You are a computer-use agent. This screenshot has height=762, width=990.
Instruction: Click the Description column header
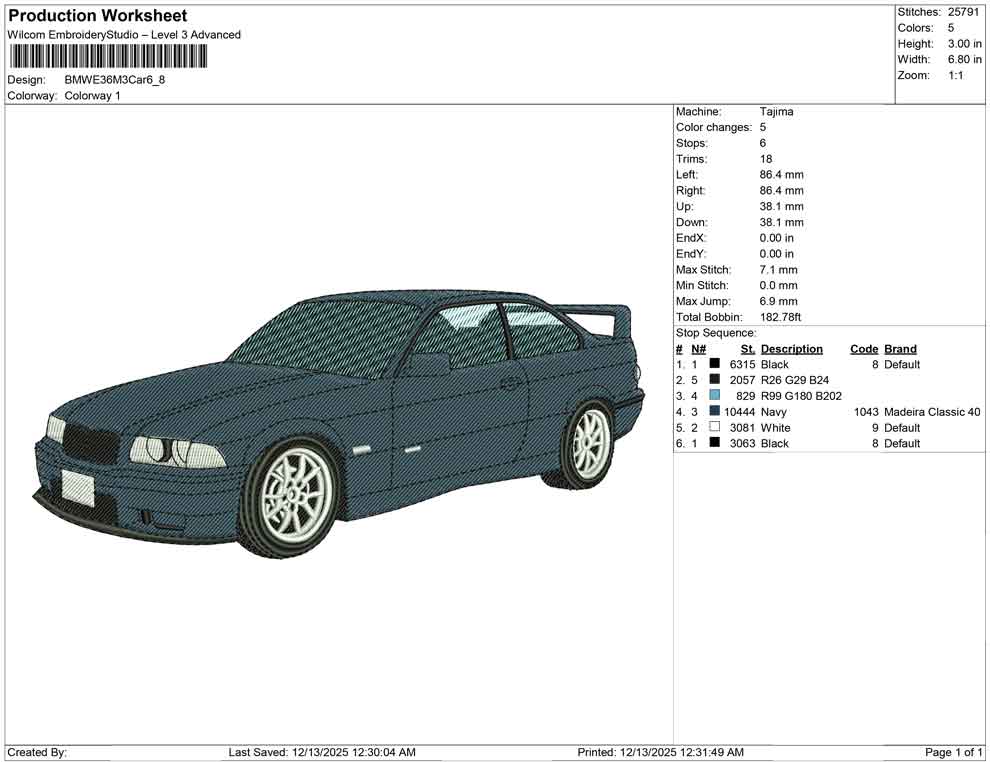(x=792, y=348)
